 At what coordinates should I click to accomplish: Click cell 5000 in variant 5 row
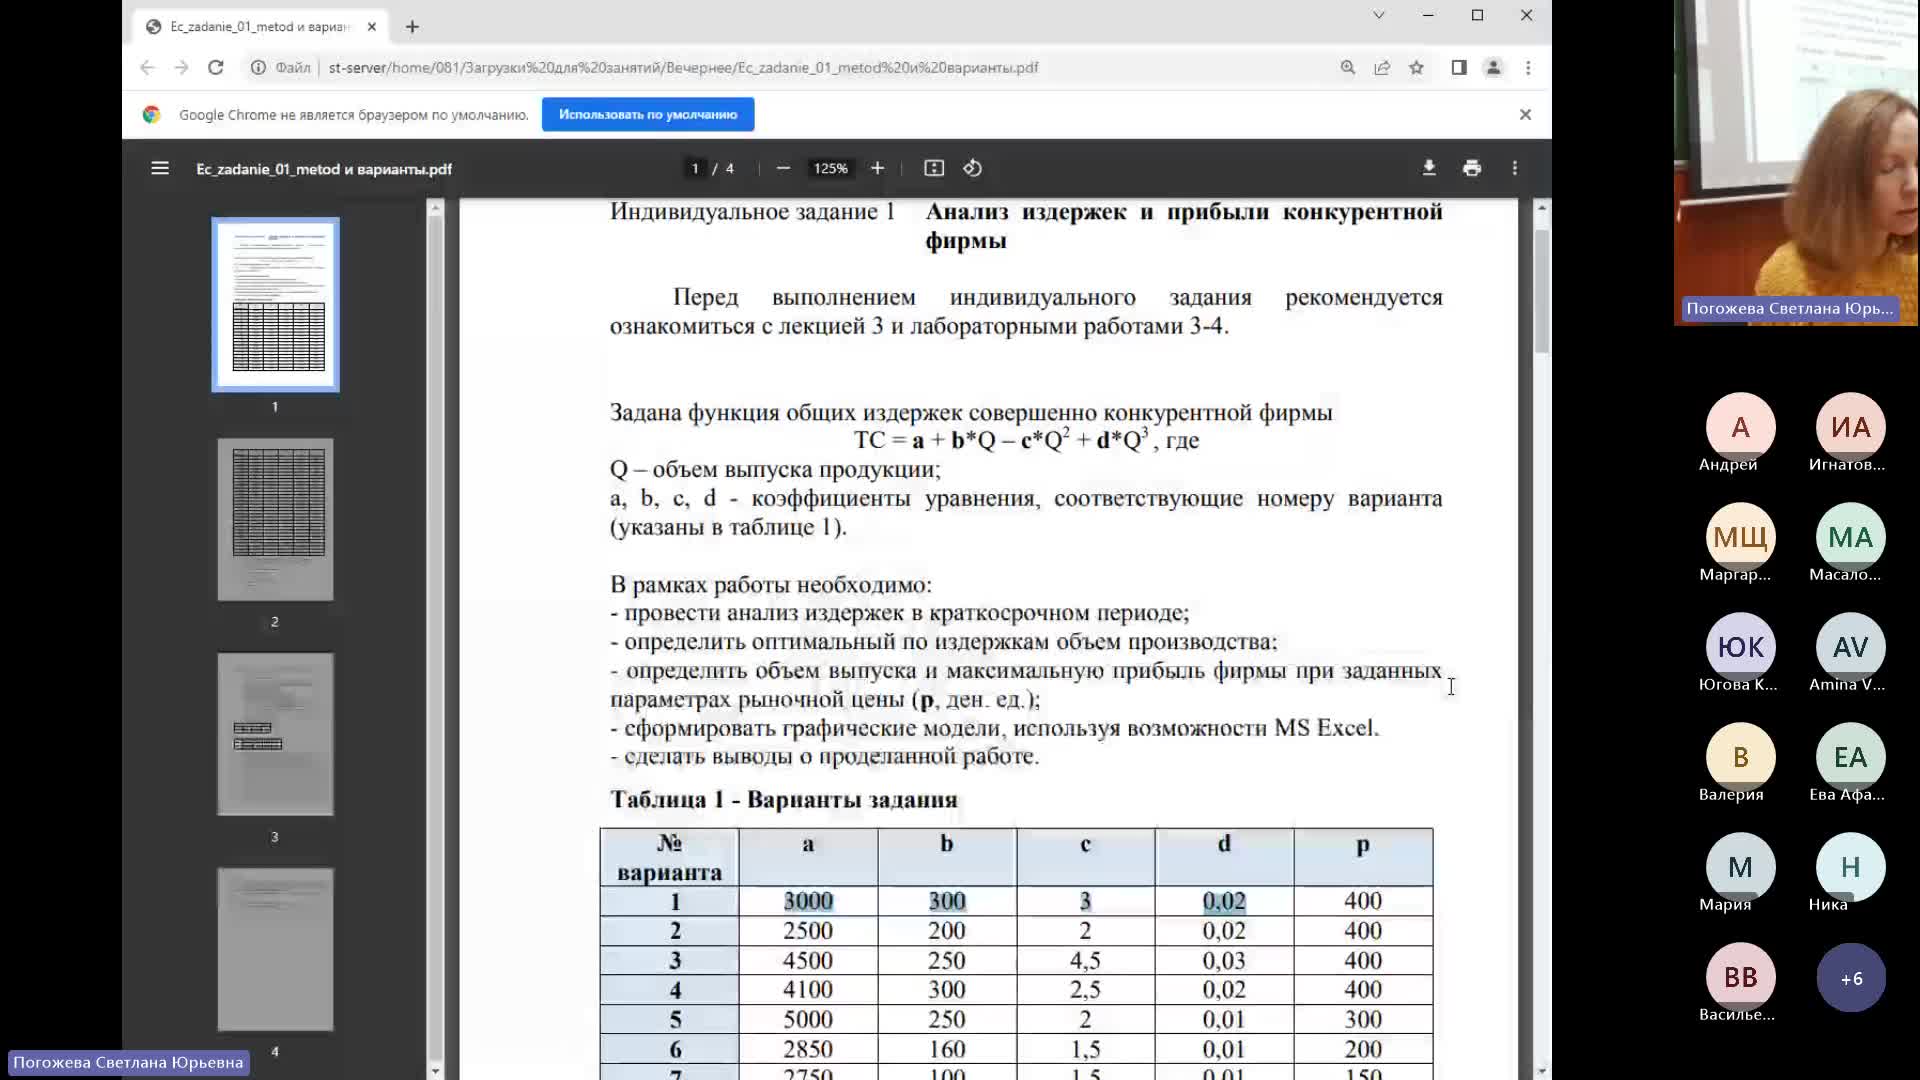coord(808,1019)
